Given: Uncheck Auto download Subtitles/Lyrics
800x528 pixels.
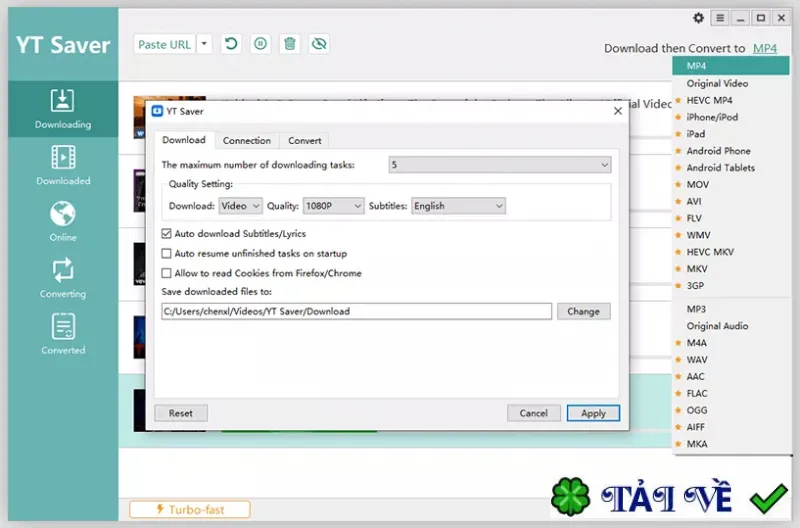Looking at the screenshot, I should pos(166,234).
